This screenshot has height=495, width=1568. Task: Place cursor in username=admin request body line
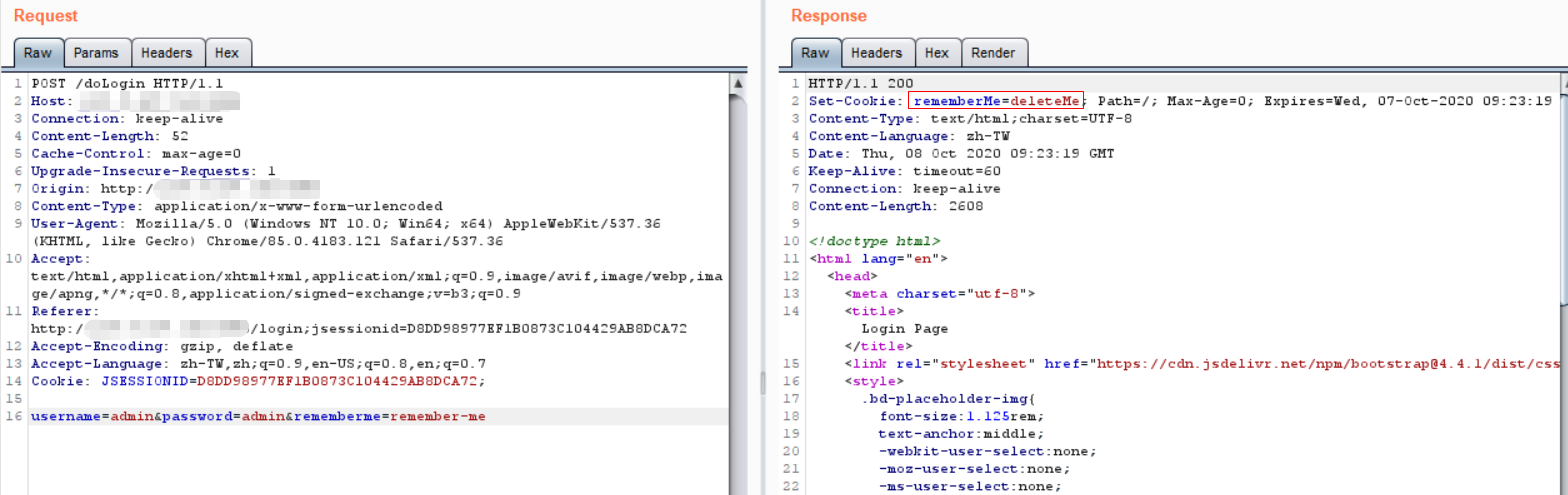tap(258, 416)
